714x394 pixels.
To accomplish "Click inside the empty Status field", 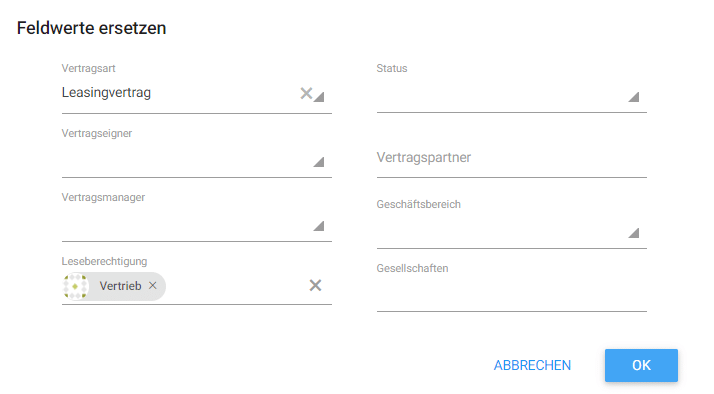I will coord(501,96).
